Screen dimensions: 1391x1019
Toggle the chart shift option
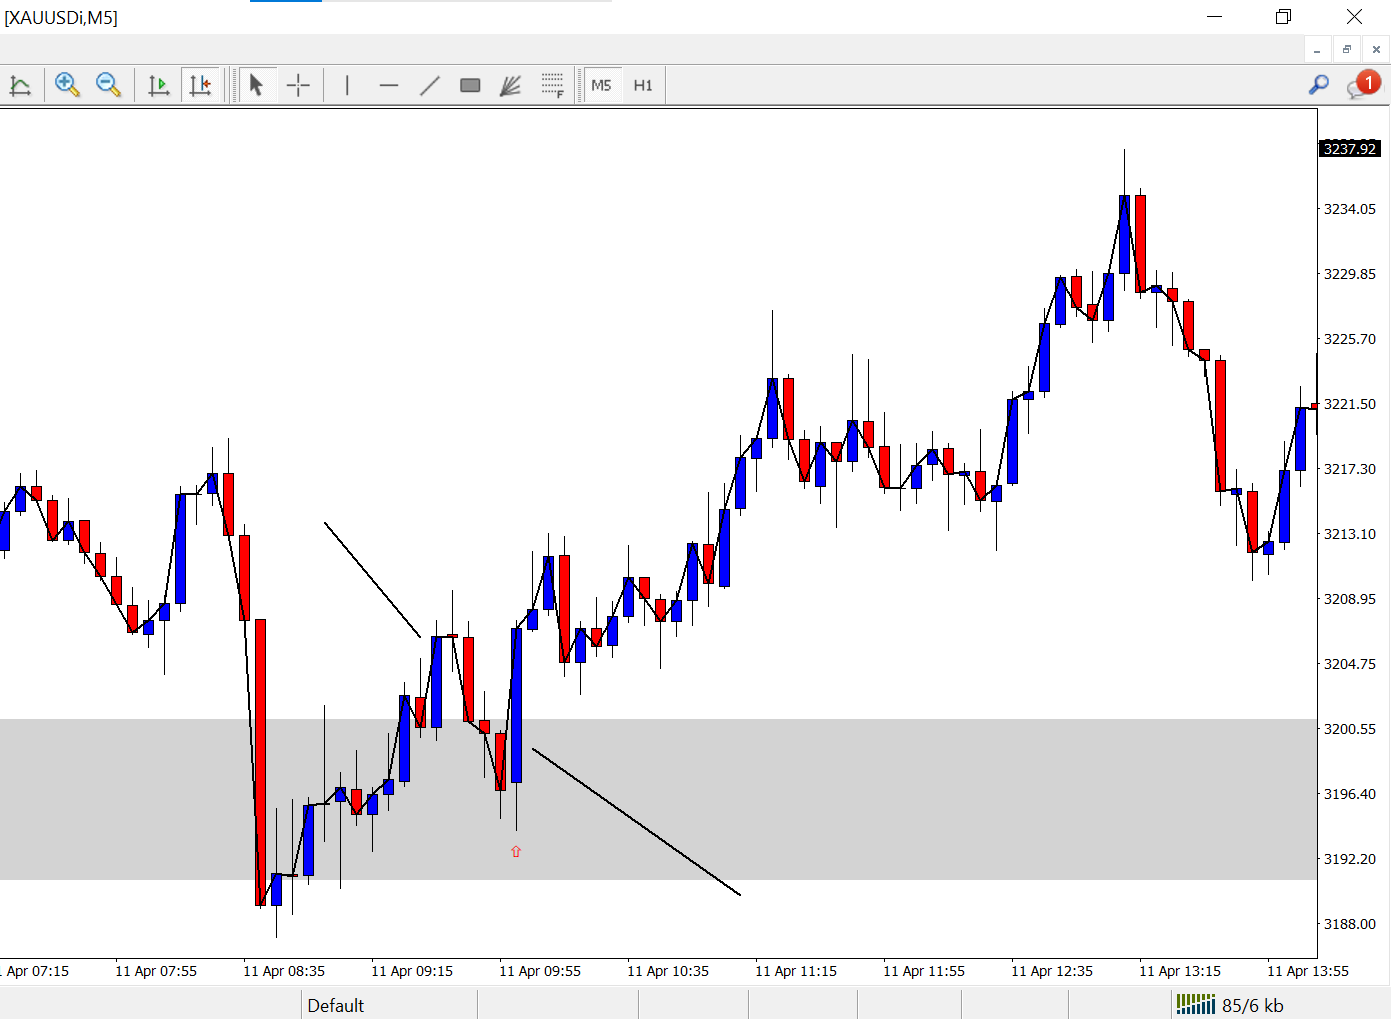[201, 85]
